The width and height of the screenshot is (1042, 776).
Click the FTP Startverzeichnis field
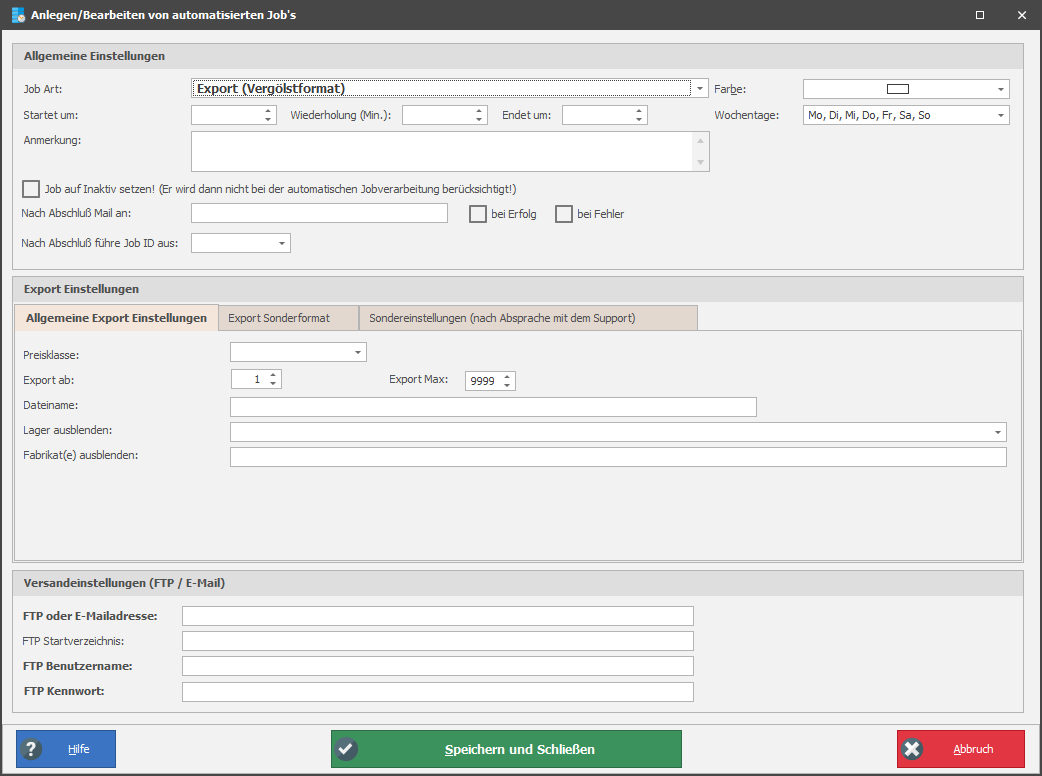tap(438, 641)
